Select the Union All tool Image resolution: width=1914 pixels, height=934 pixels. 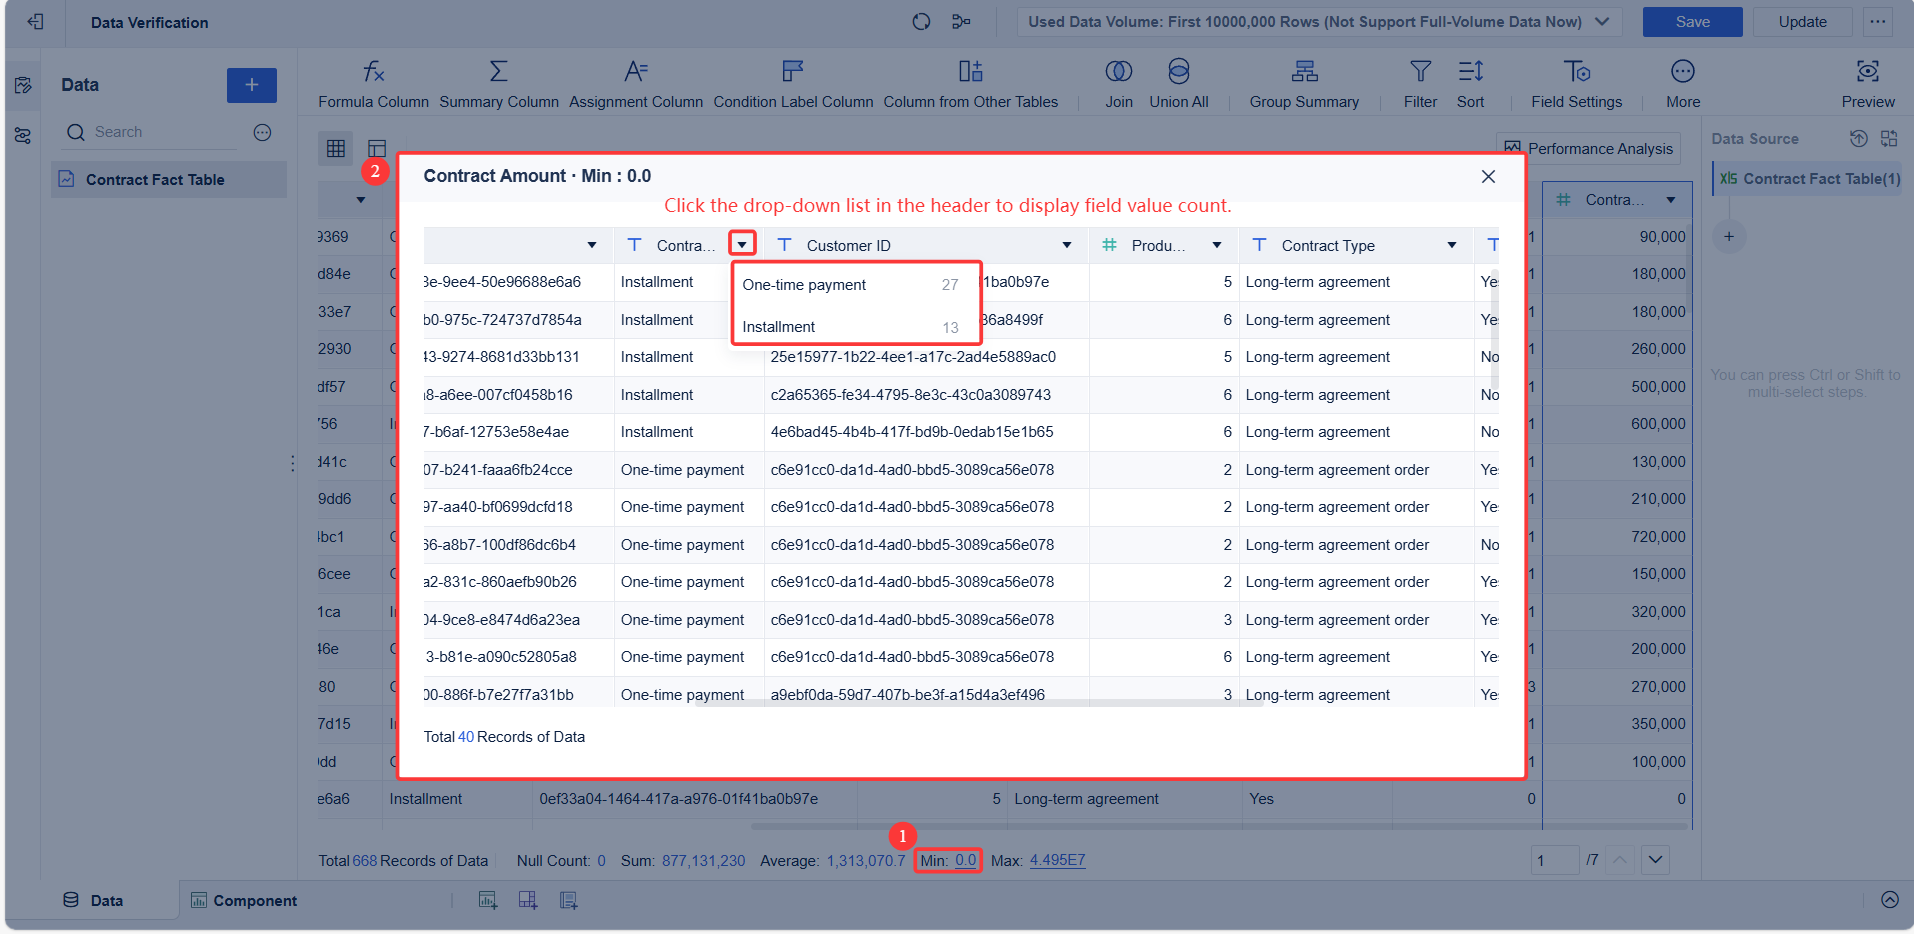pyautogui.click(x=1179, y=84)
